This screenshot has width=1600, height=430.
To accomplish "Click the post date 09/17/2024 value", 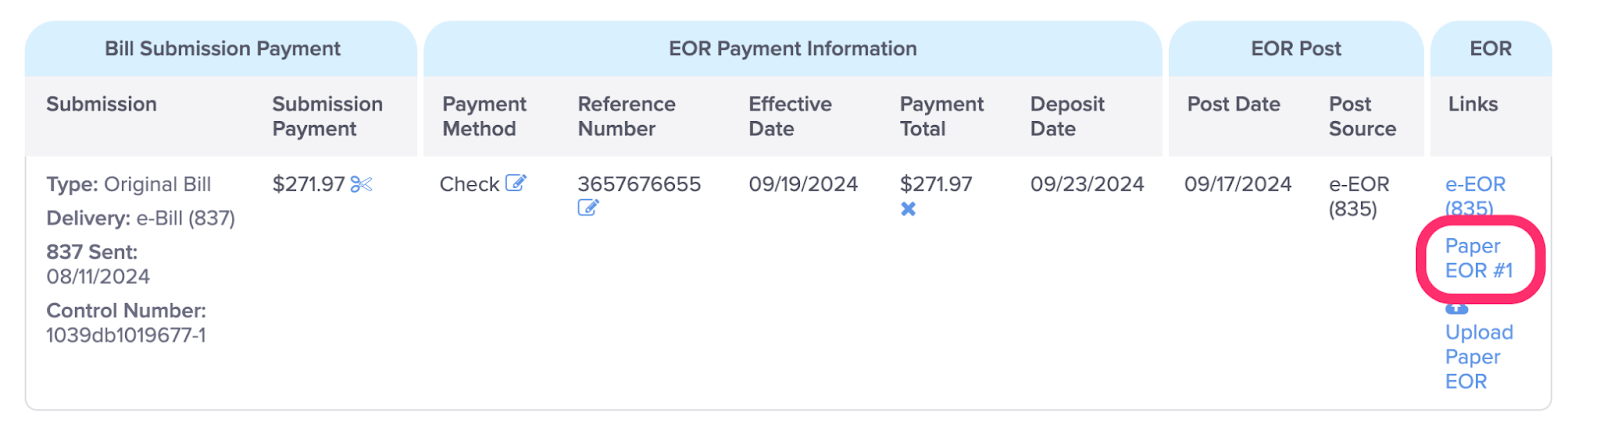I will click(x=1238, y=184).
